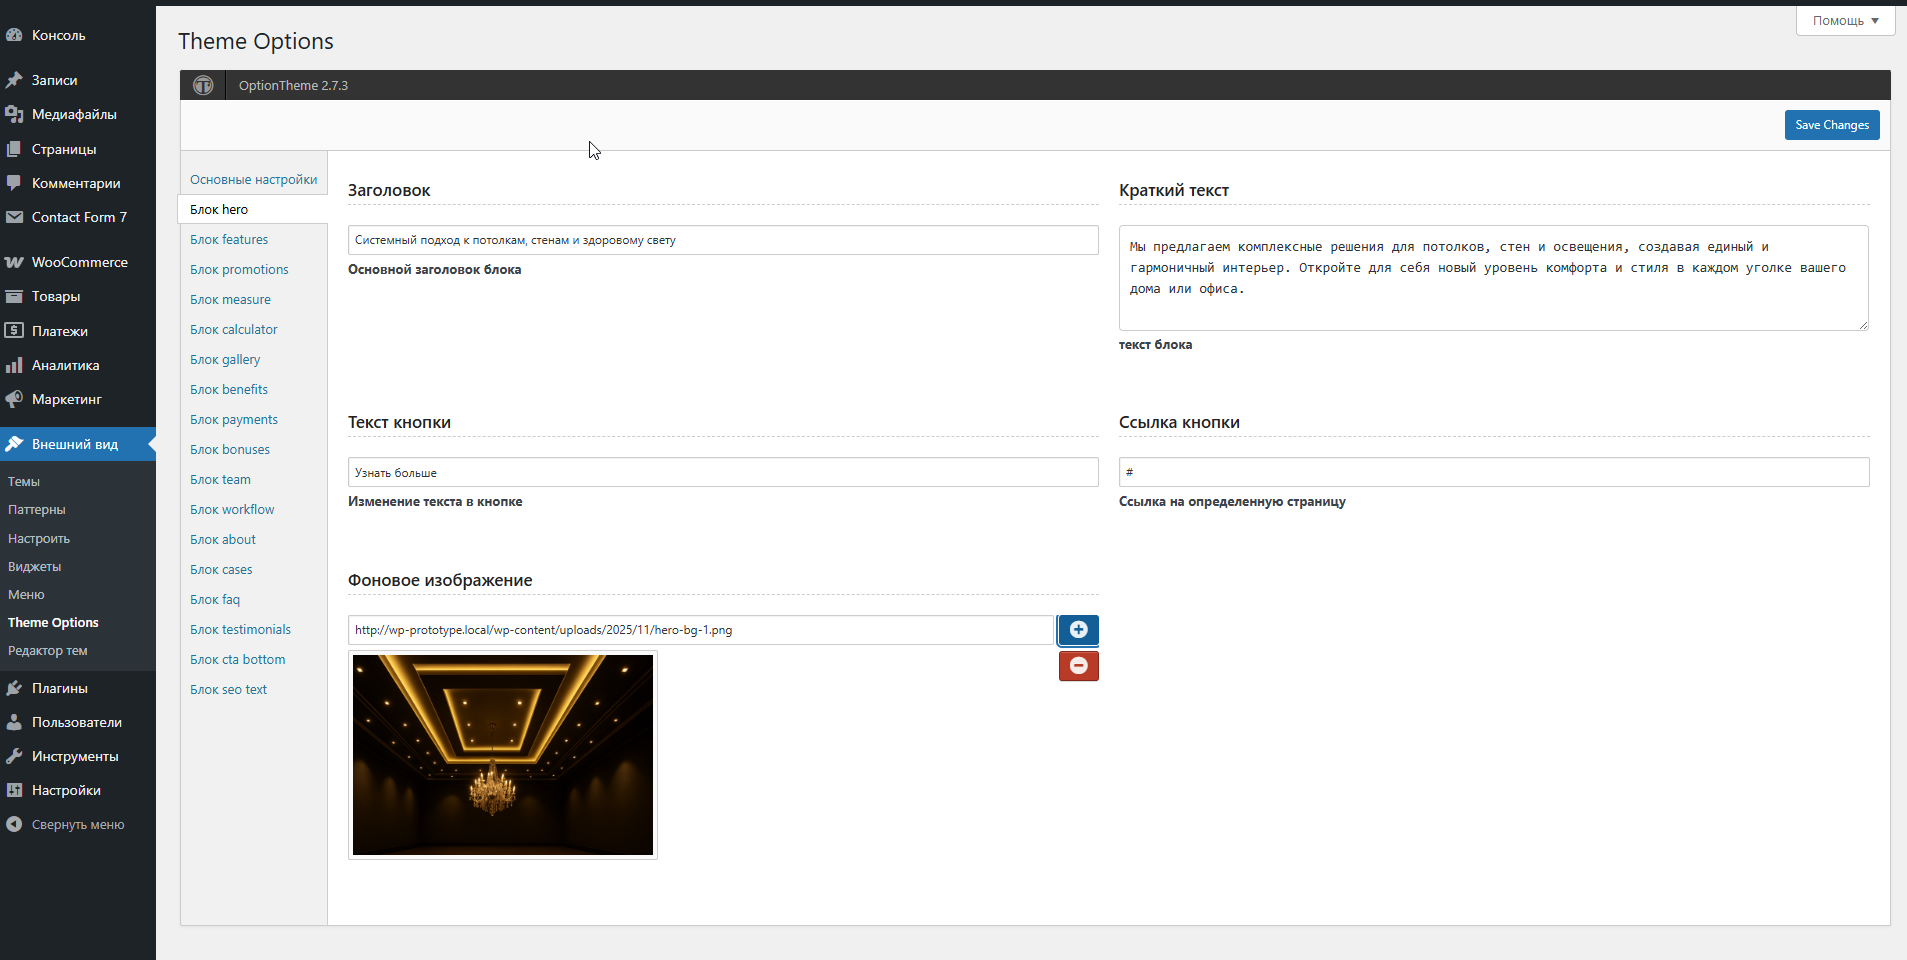Viewport: 1907px width, 960px height.
Task: Expand the Помощь help dropdown
Action: tap(1845, 20)
